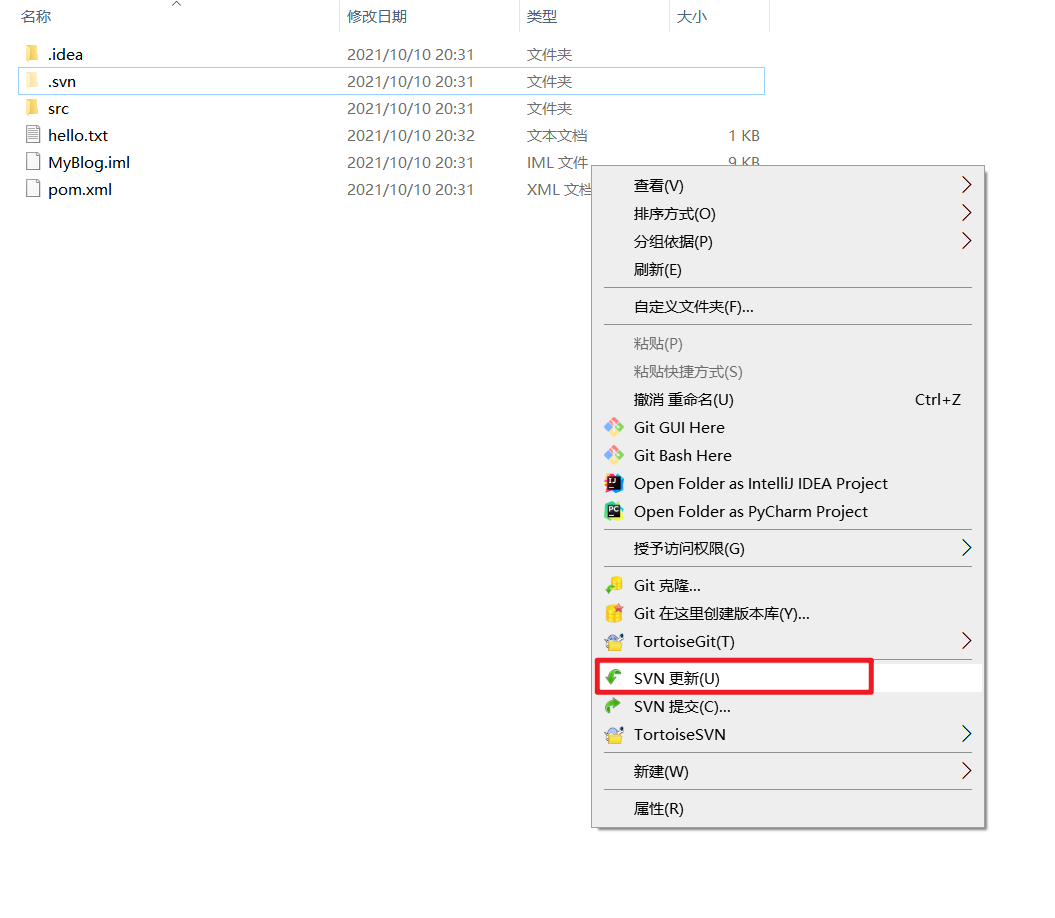Expand the TortoiseSVN submenu arrow
The image size is (1055, 918).
[x=966, y=734]
